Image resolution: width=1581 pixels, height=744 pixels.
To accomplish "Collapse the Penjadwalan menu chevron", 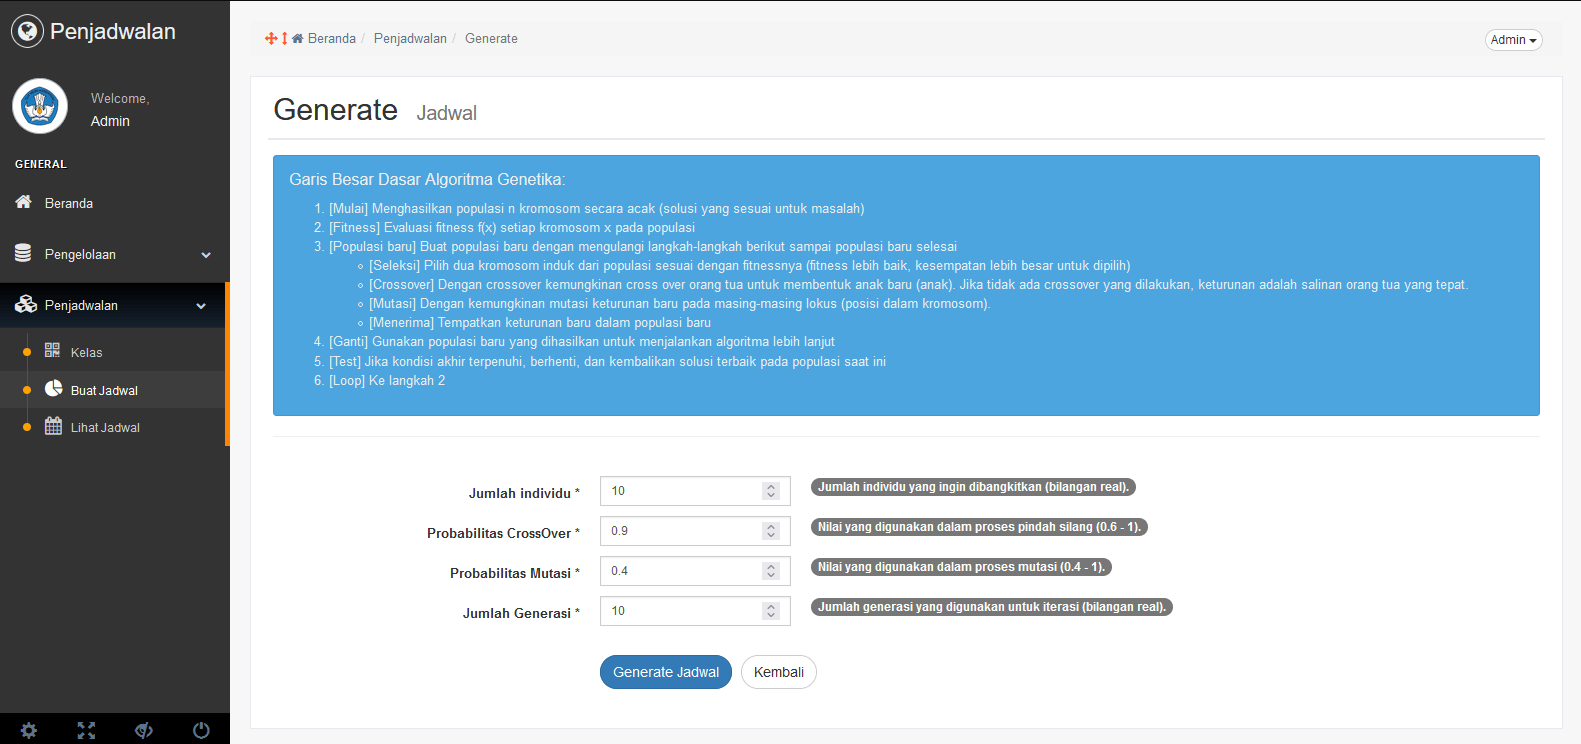I will (201, 306).
